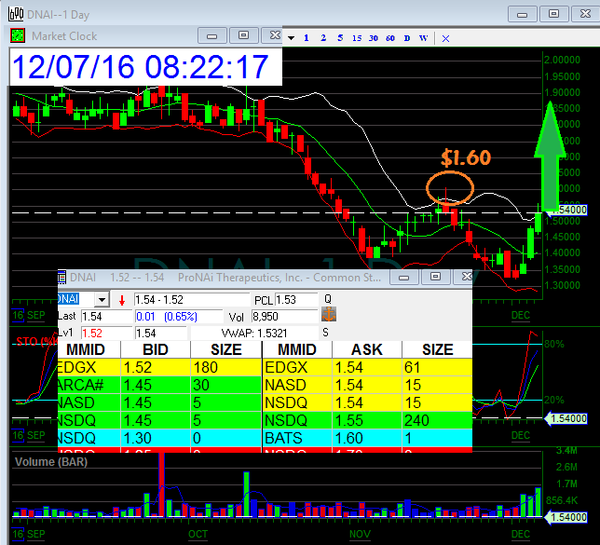Select the Daily (D) timeframe
Screen dimensions: 600x545
point(407,37)
